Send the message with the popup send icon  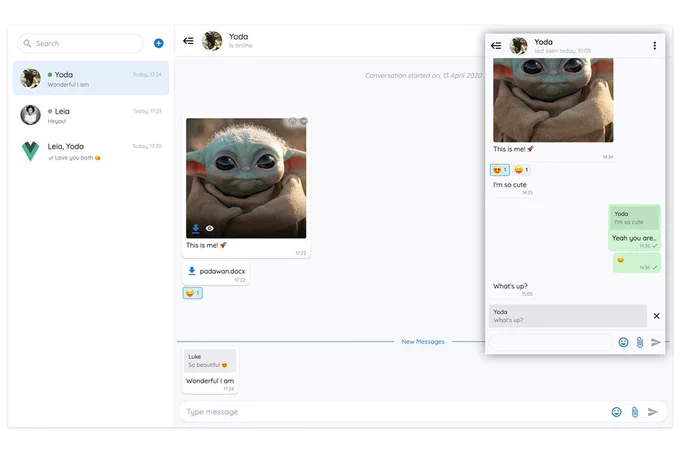656,343
